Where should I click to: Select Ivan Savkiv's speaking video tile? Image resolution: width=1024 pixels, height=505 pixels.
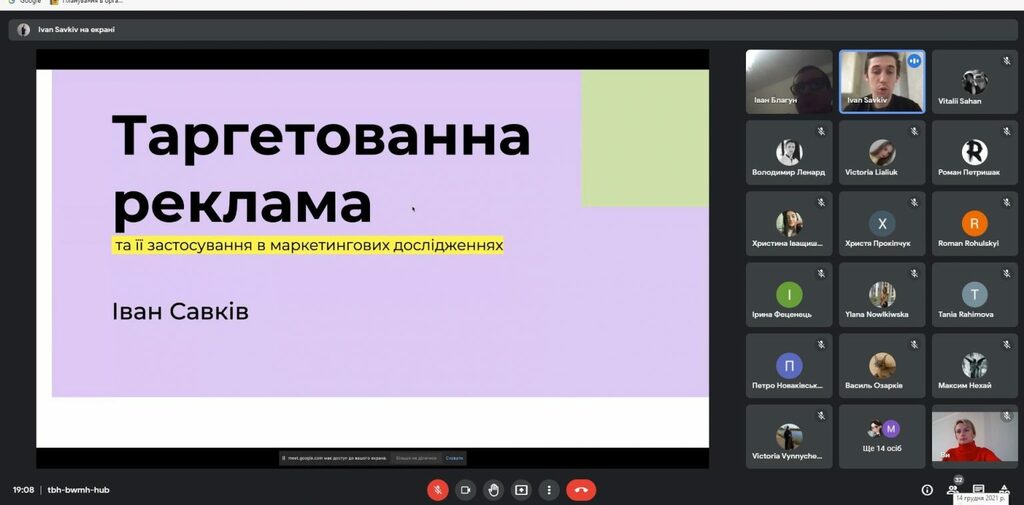pyautogui.click(x=882, y=82)
